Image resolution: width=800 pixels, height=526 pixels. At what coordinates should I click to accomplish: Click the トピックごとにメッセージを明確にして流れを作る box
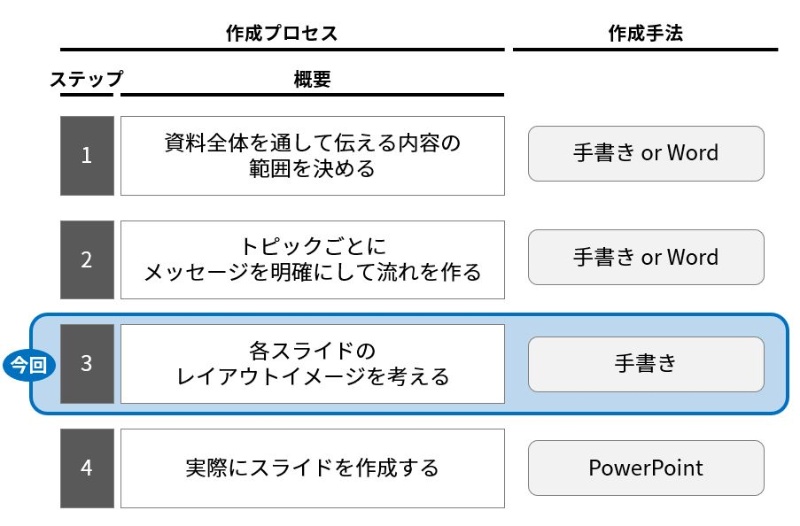(312, 259)
